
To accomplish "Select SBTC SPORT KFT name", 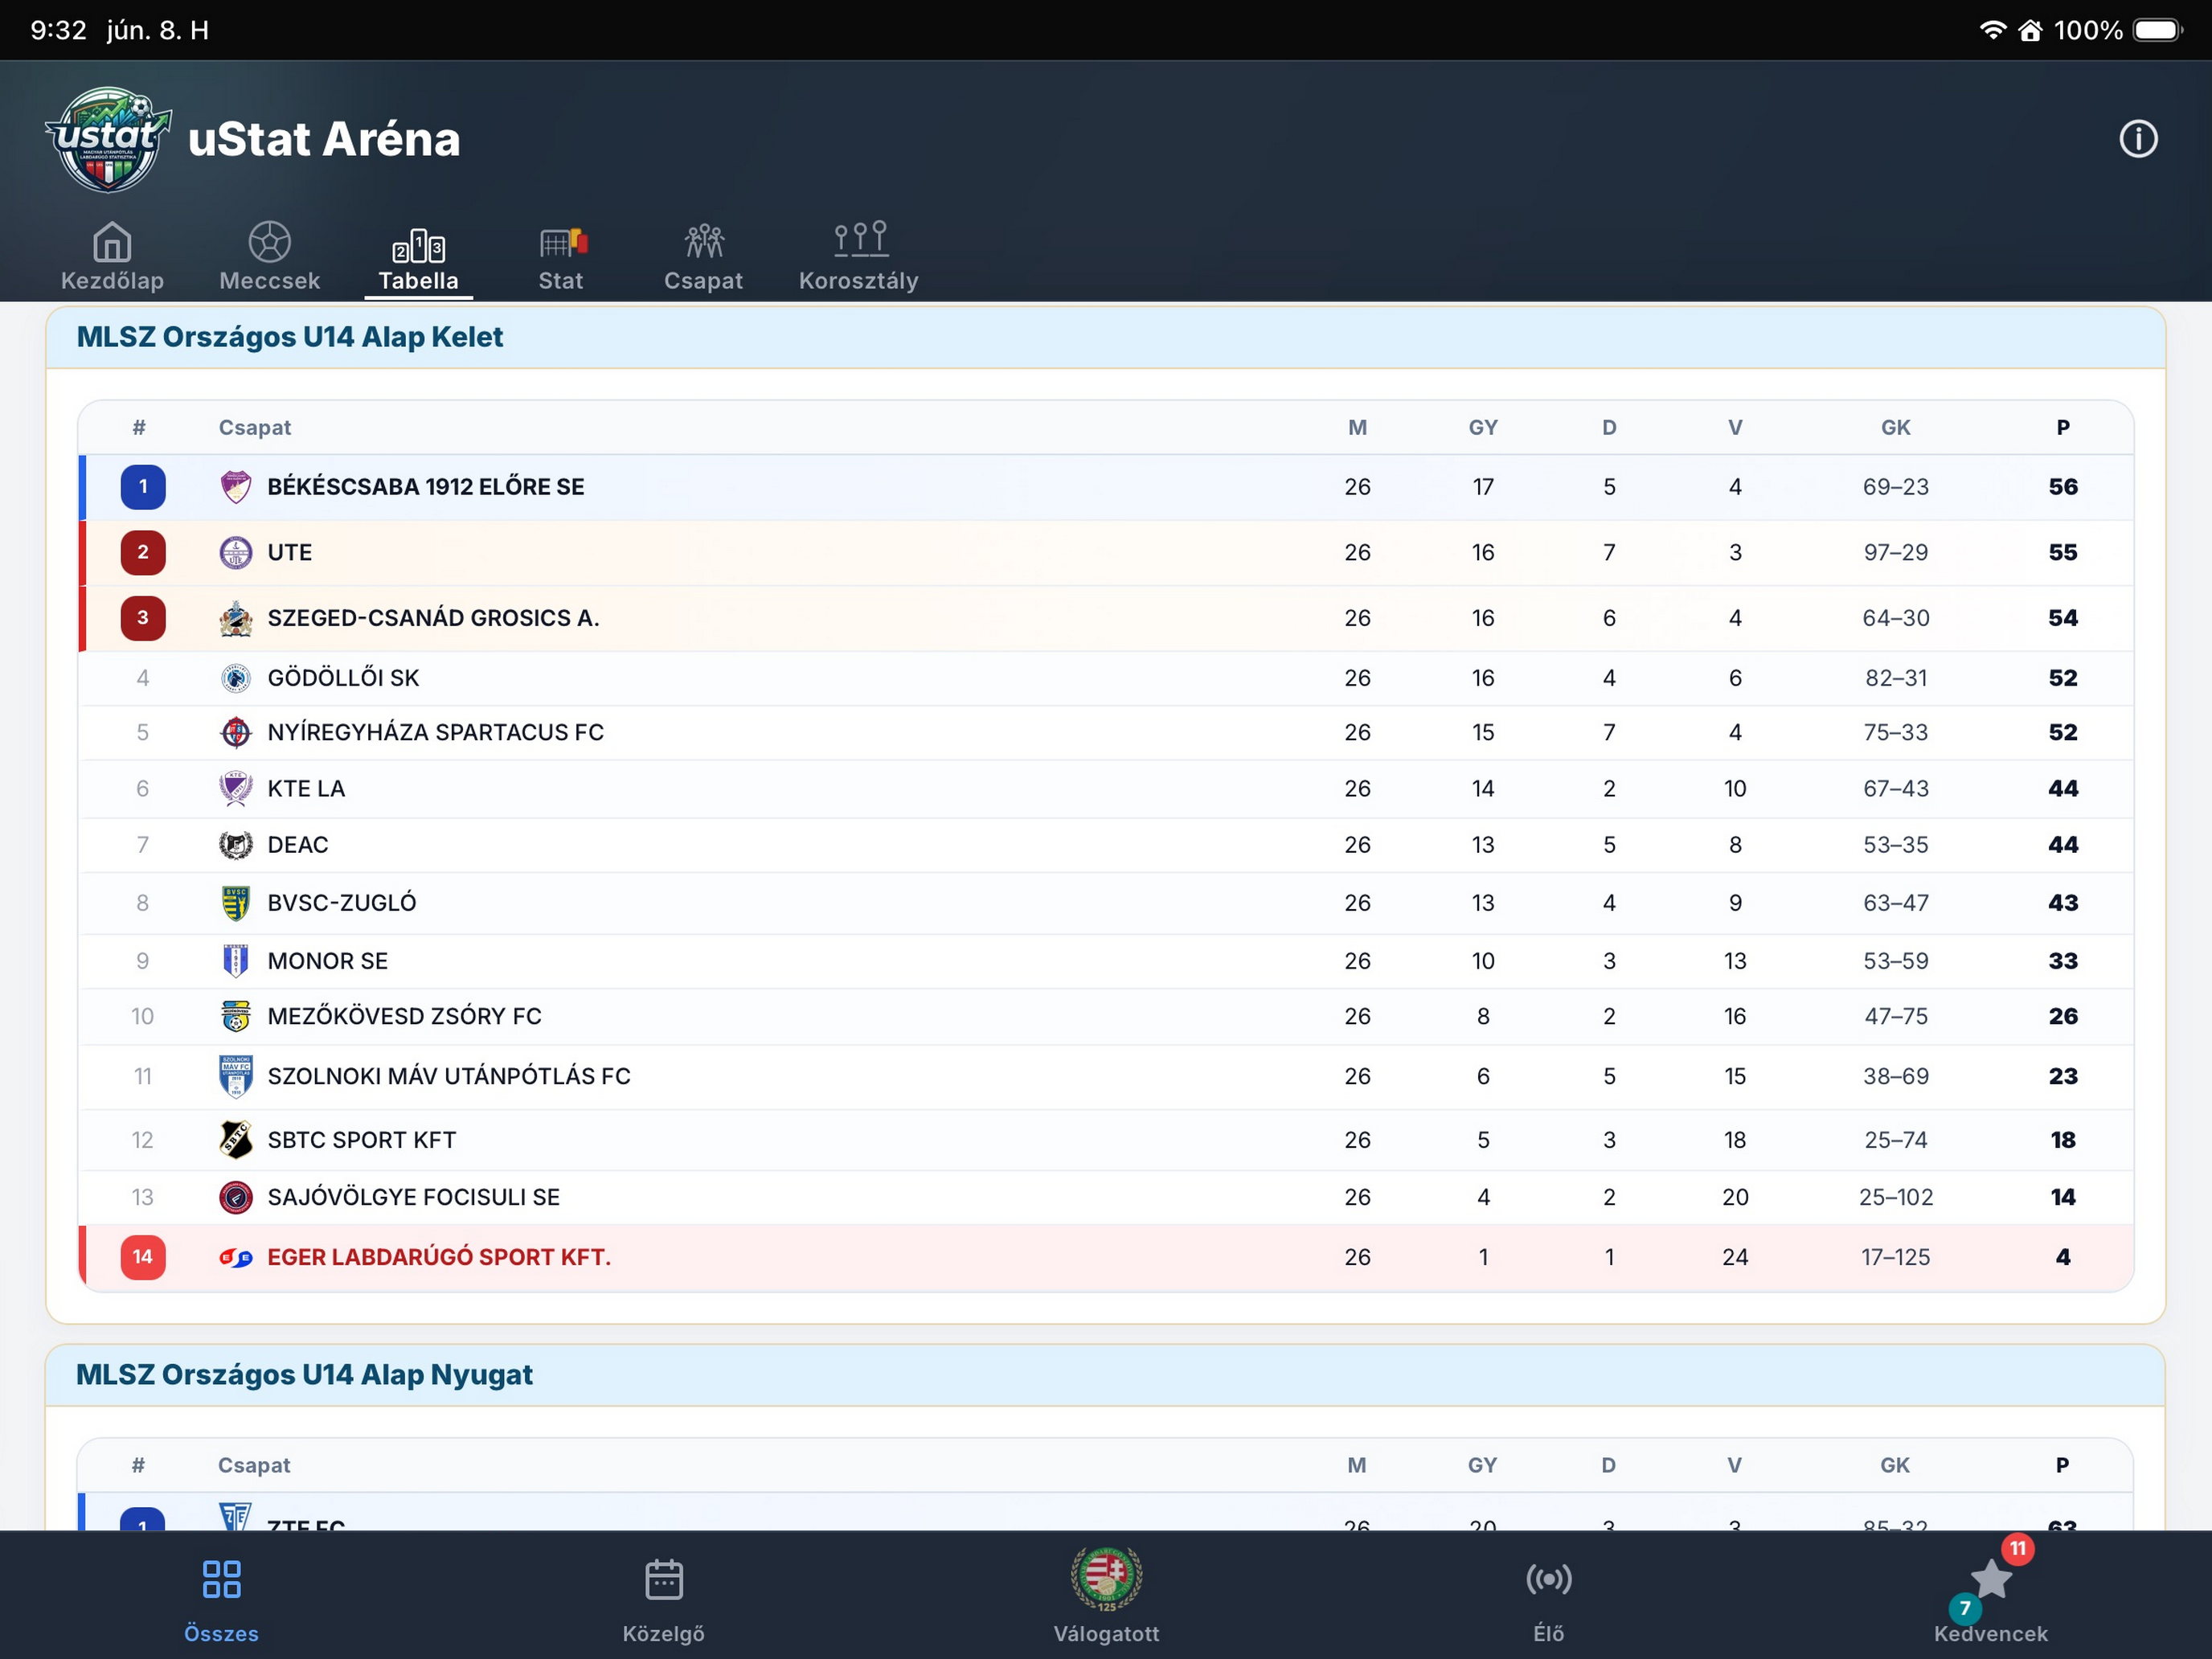I will (x=362, y=1140).
